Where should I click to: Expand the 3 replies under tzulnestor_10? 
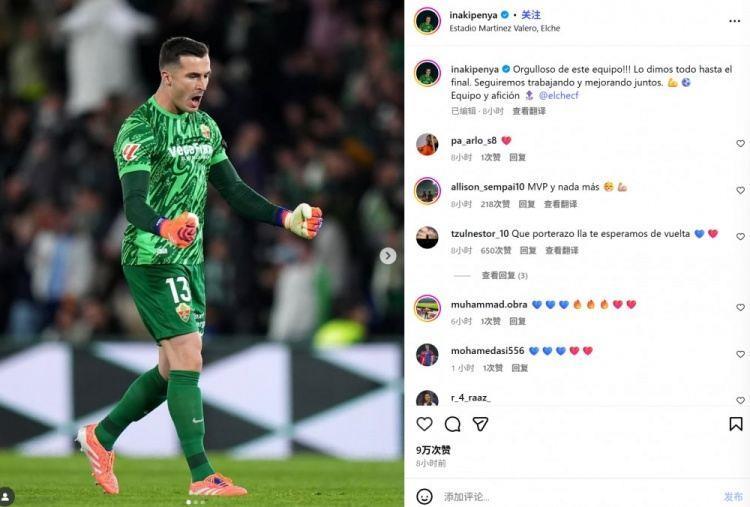click(504, 276)
